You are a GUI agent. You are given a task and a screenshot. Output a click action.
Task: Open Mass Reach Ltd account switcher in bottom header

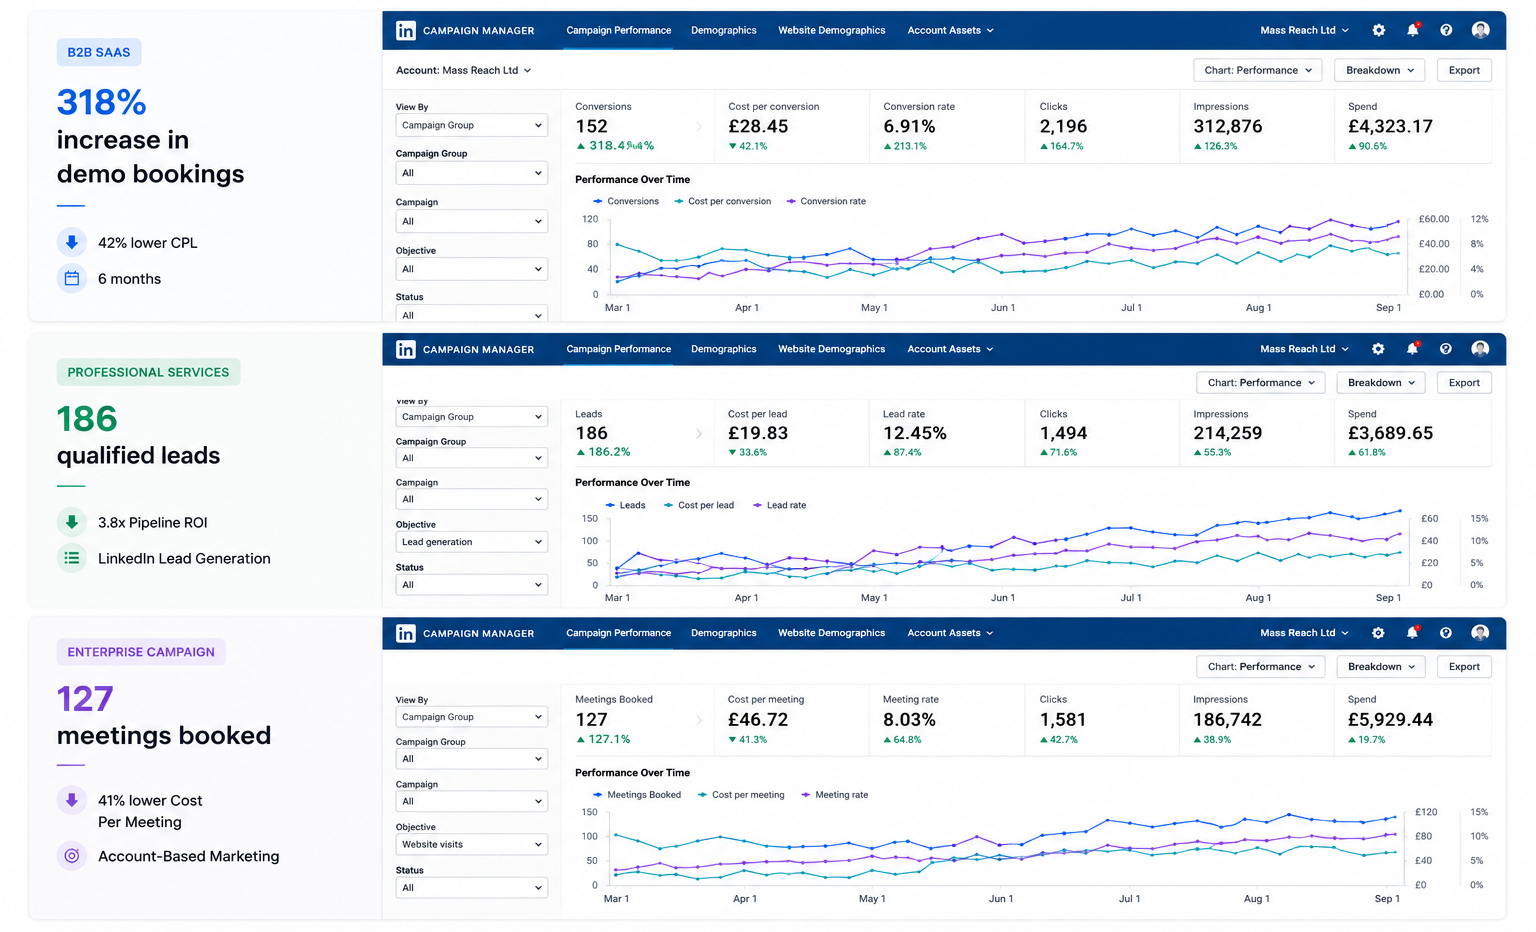(x=1304, y=633)
